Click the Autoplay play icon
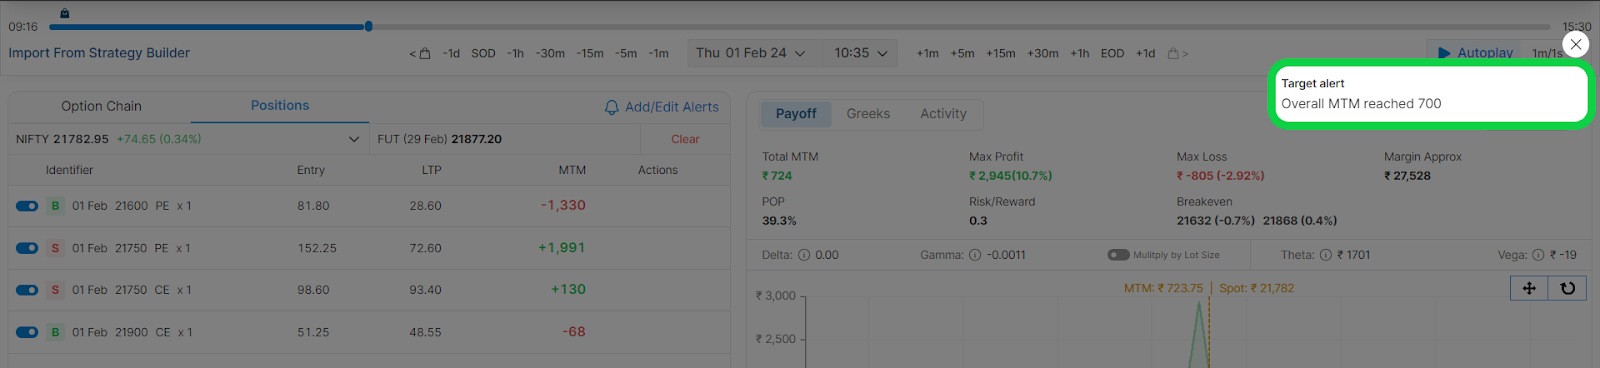This screenshot has width=1600, height=368. 1444,53
